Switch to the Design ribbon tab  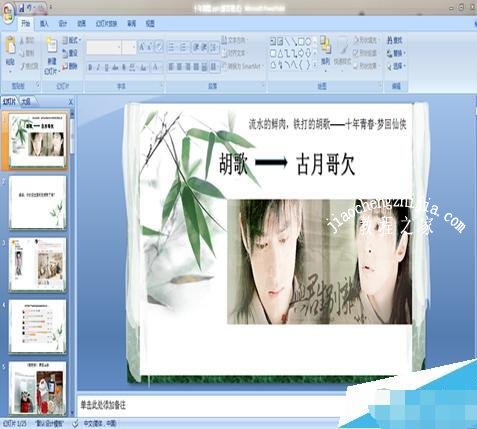(x=63, y=24)
